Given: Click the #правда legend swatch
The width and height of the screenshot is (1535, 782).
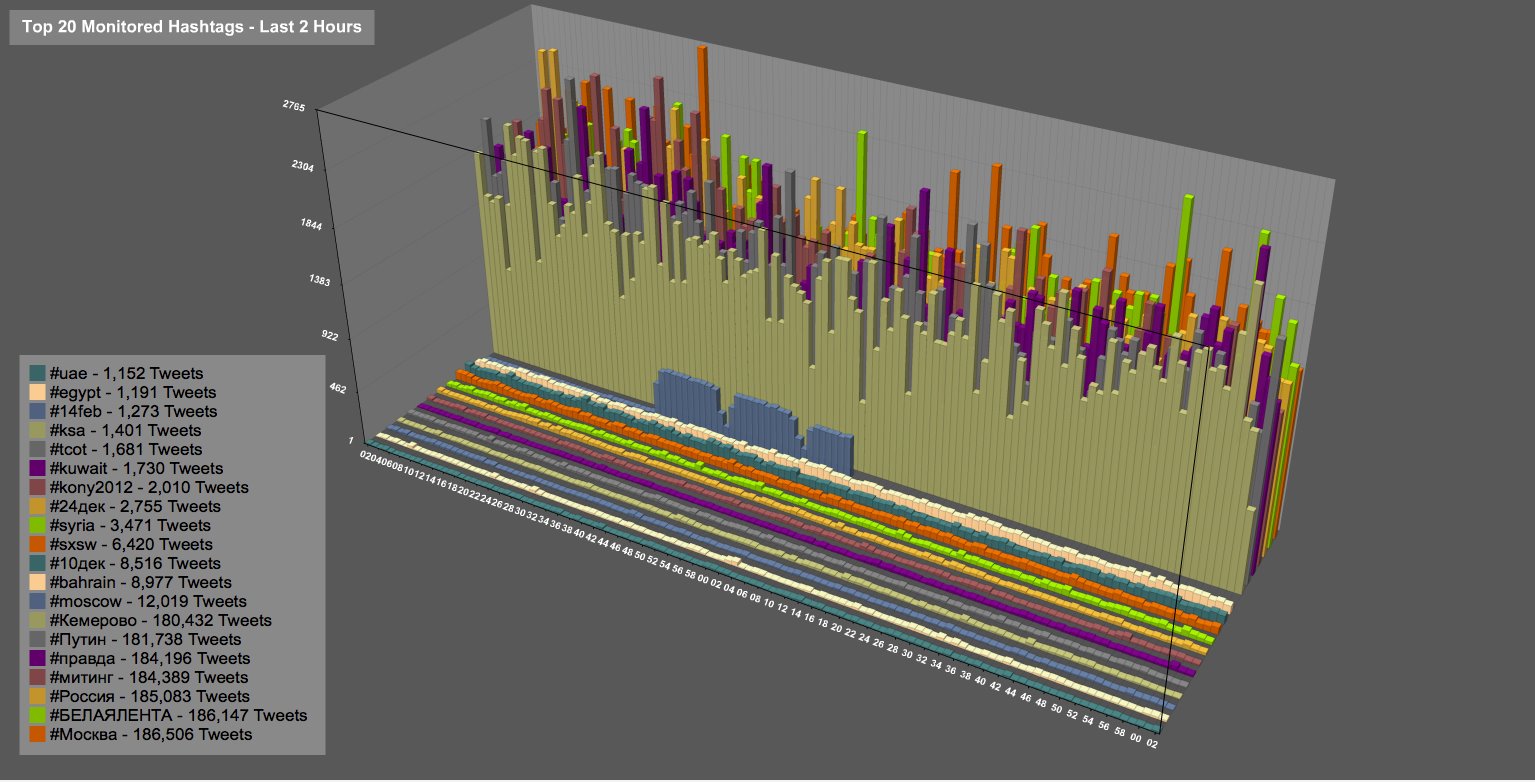Looking at the screenshot, I should [x=37, y=658].
